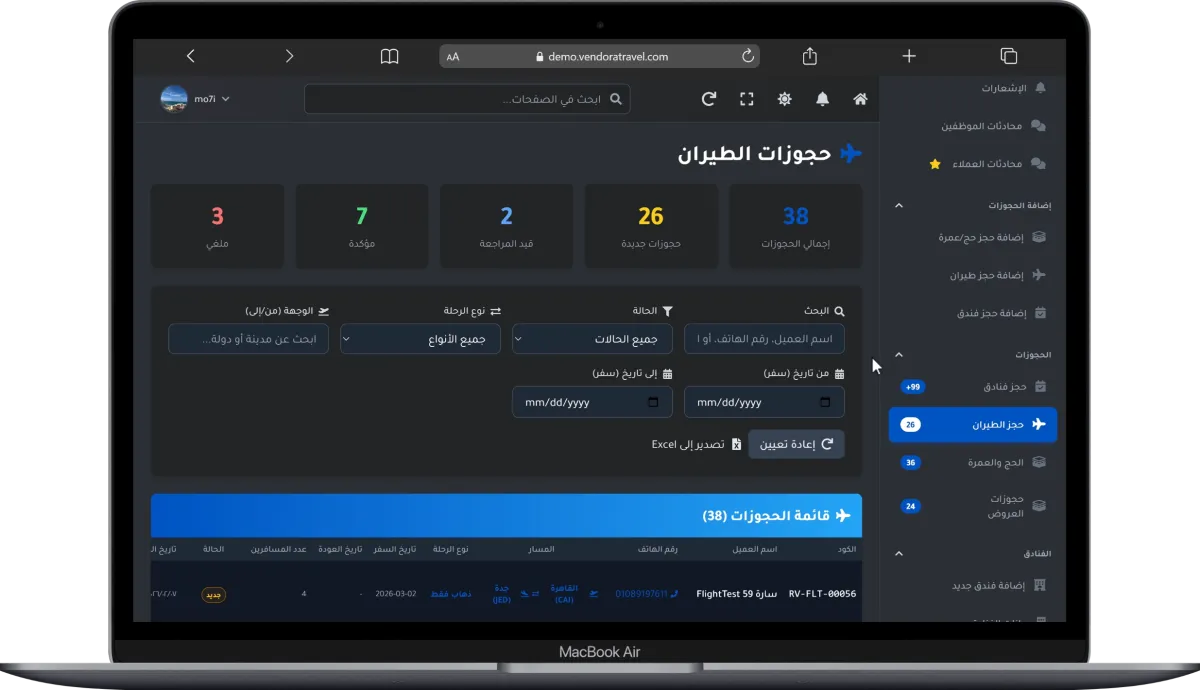Image resolution: width=1200 pixels, height=690 pixels.
Task: Click the اسم العميل column header
Action: [755, 549]
